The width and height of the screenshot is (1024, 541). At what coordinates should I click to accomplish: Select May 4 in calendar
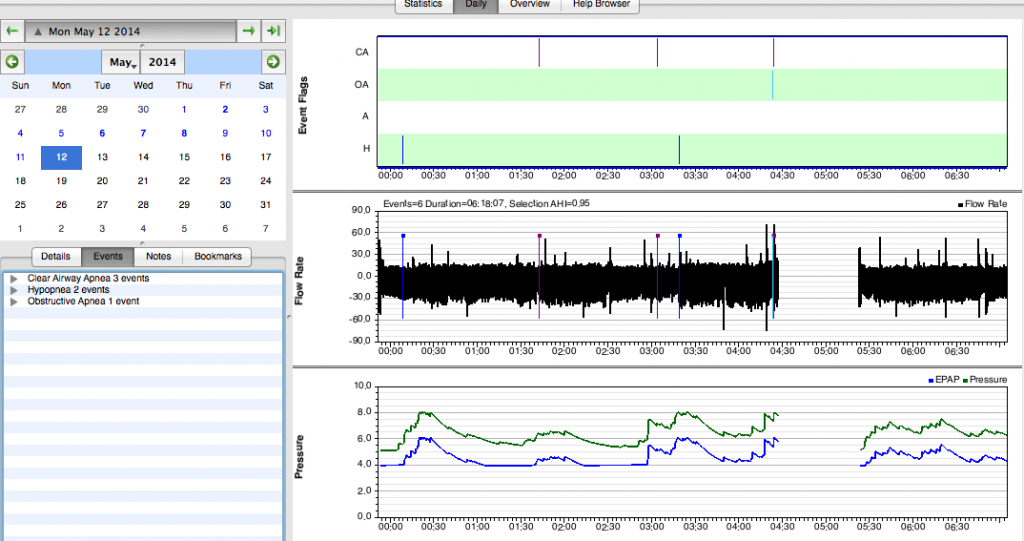click(20, 133)
